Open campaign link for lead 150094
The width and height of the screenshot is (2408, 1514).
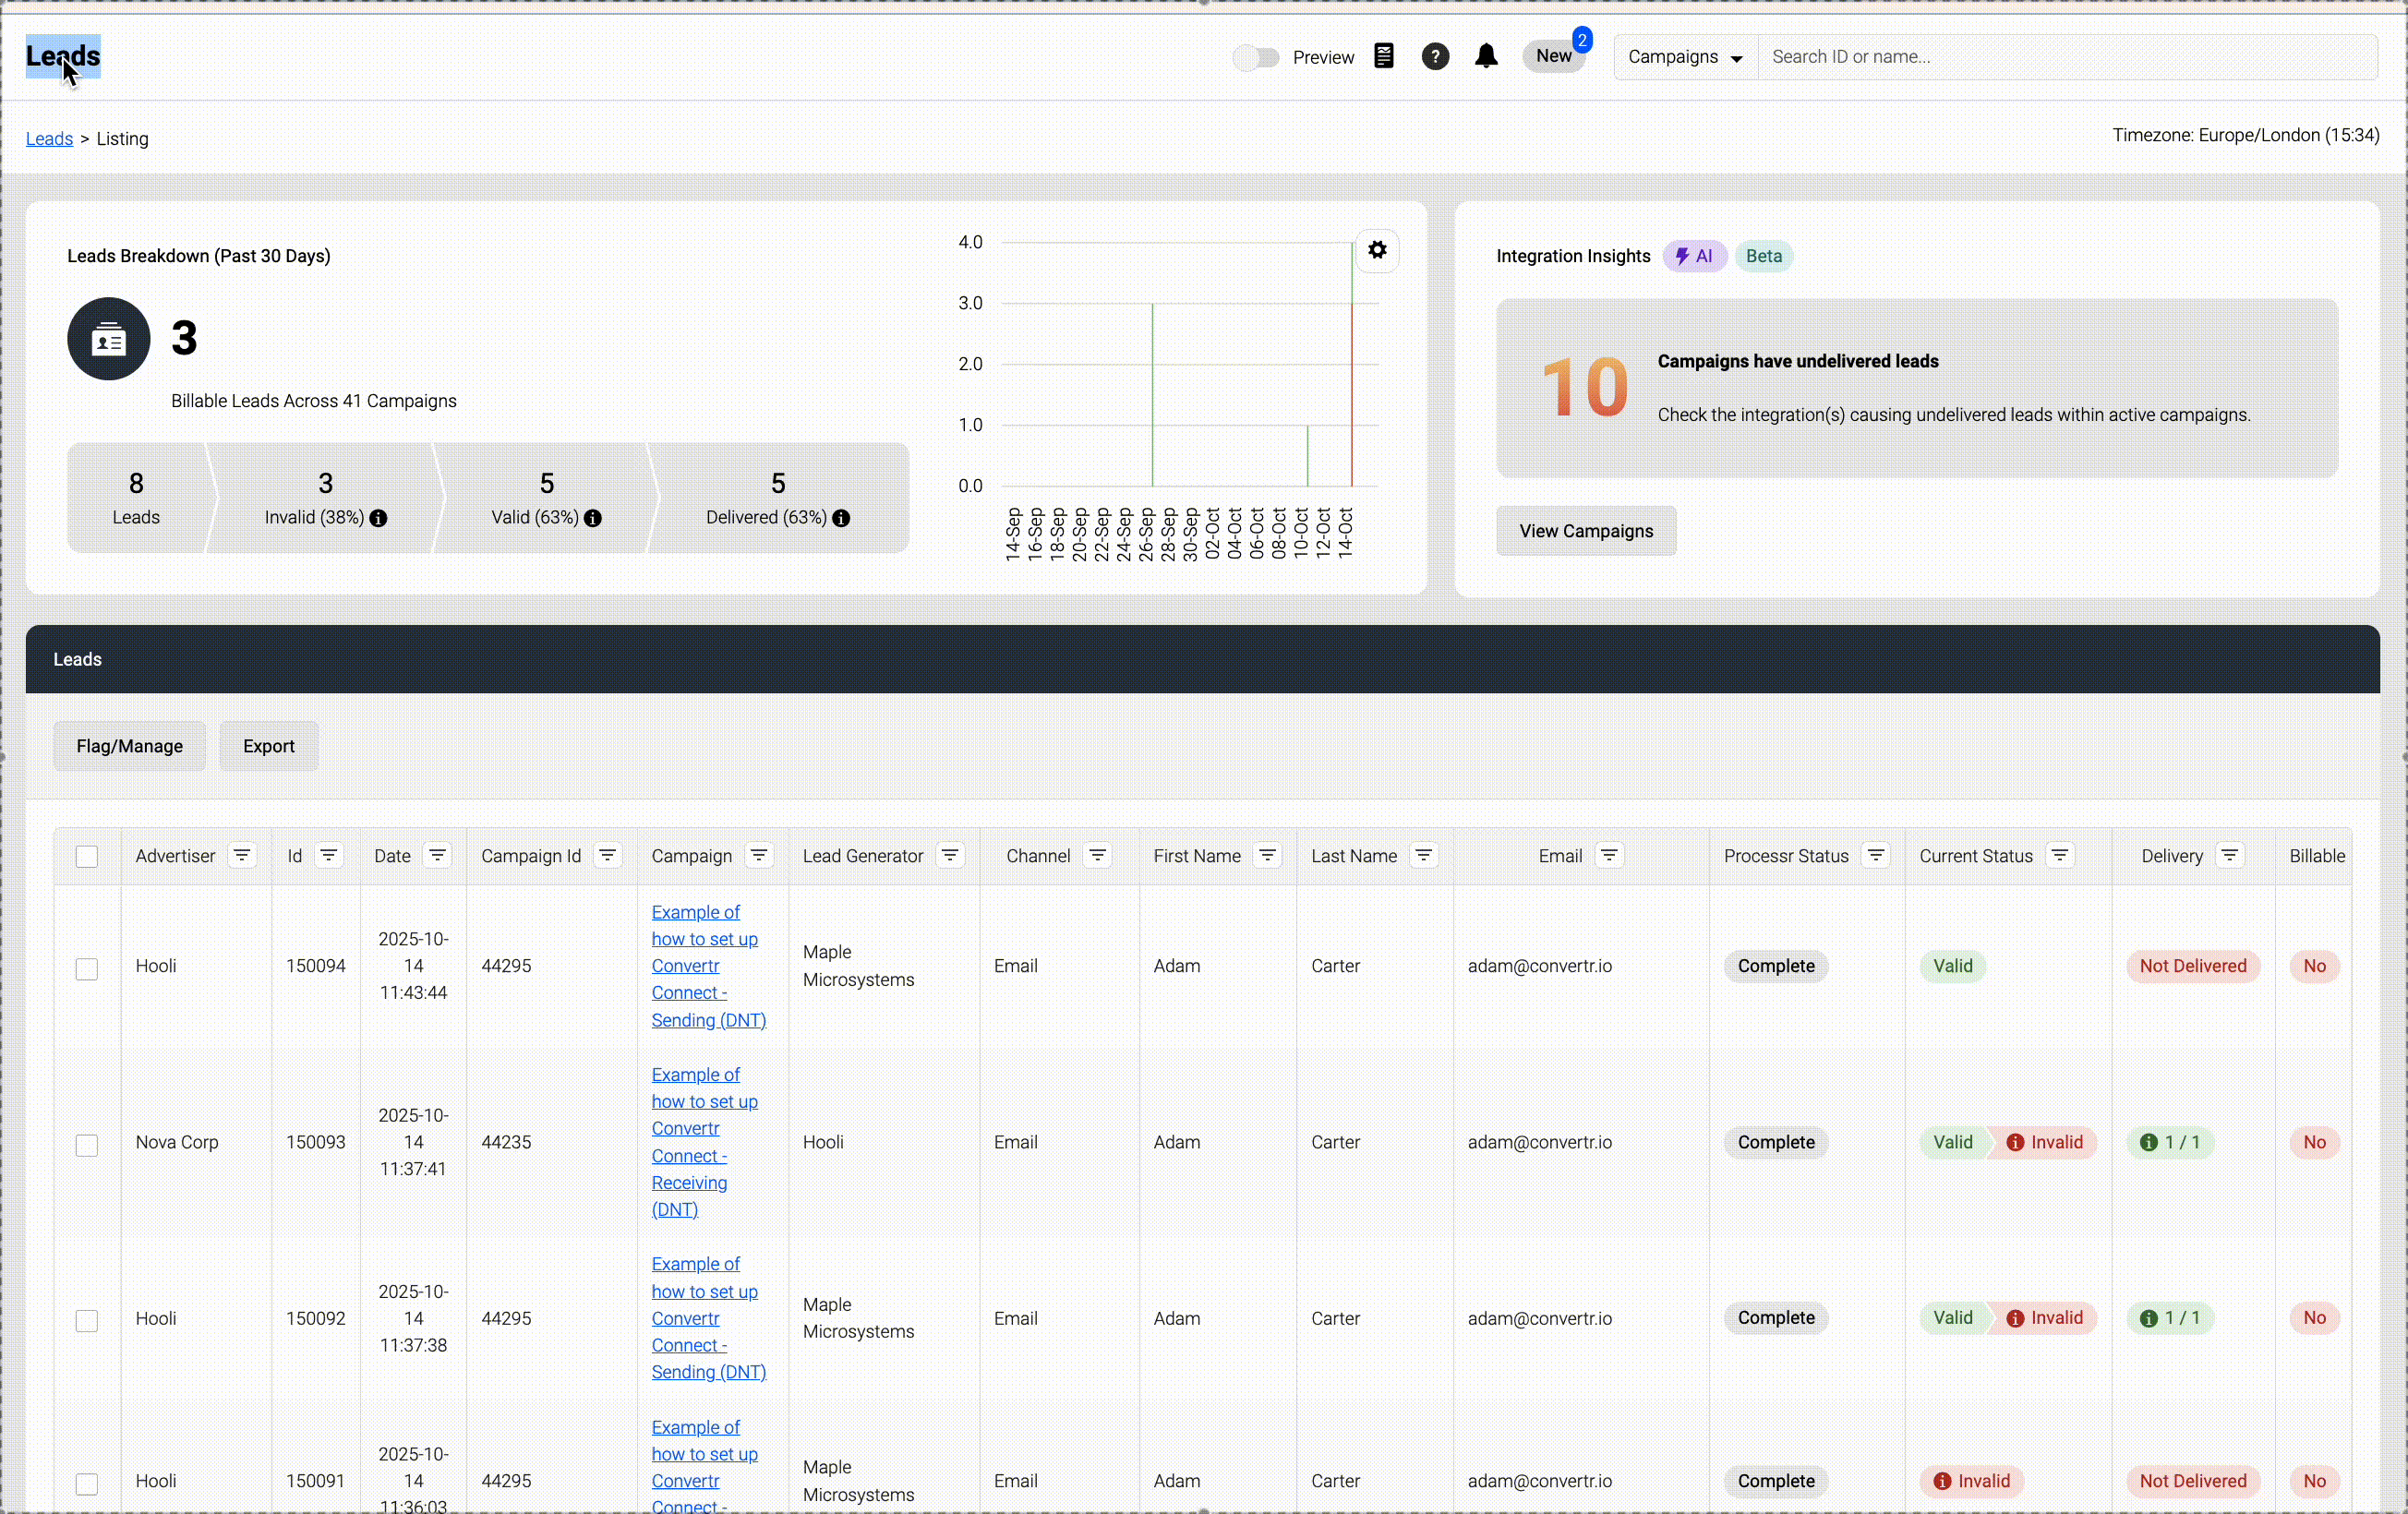(708, 966)
